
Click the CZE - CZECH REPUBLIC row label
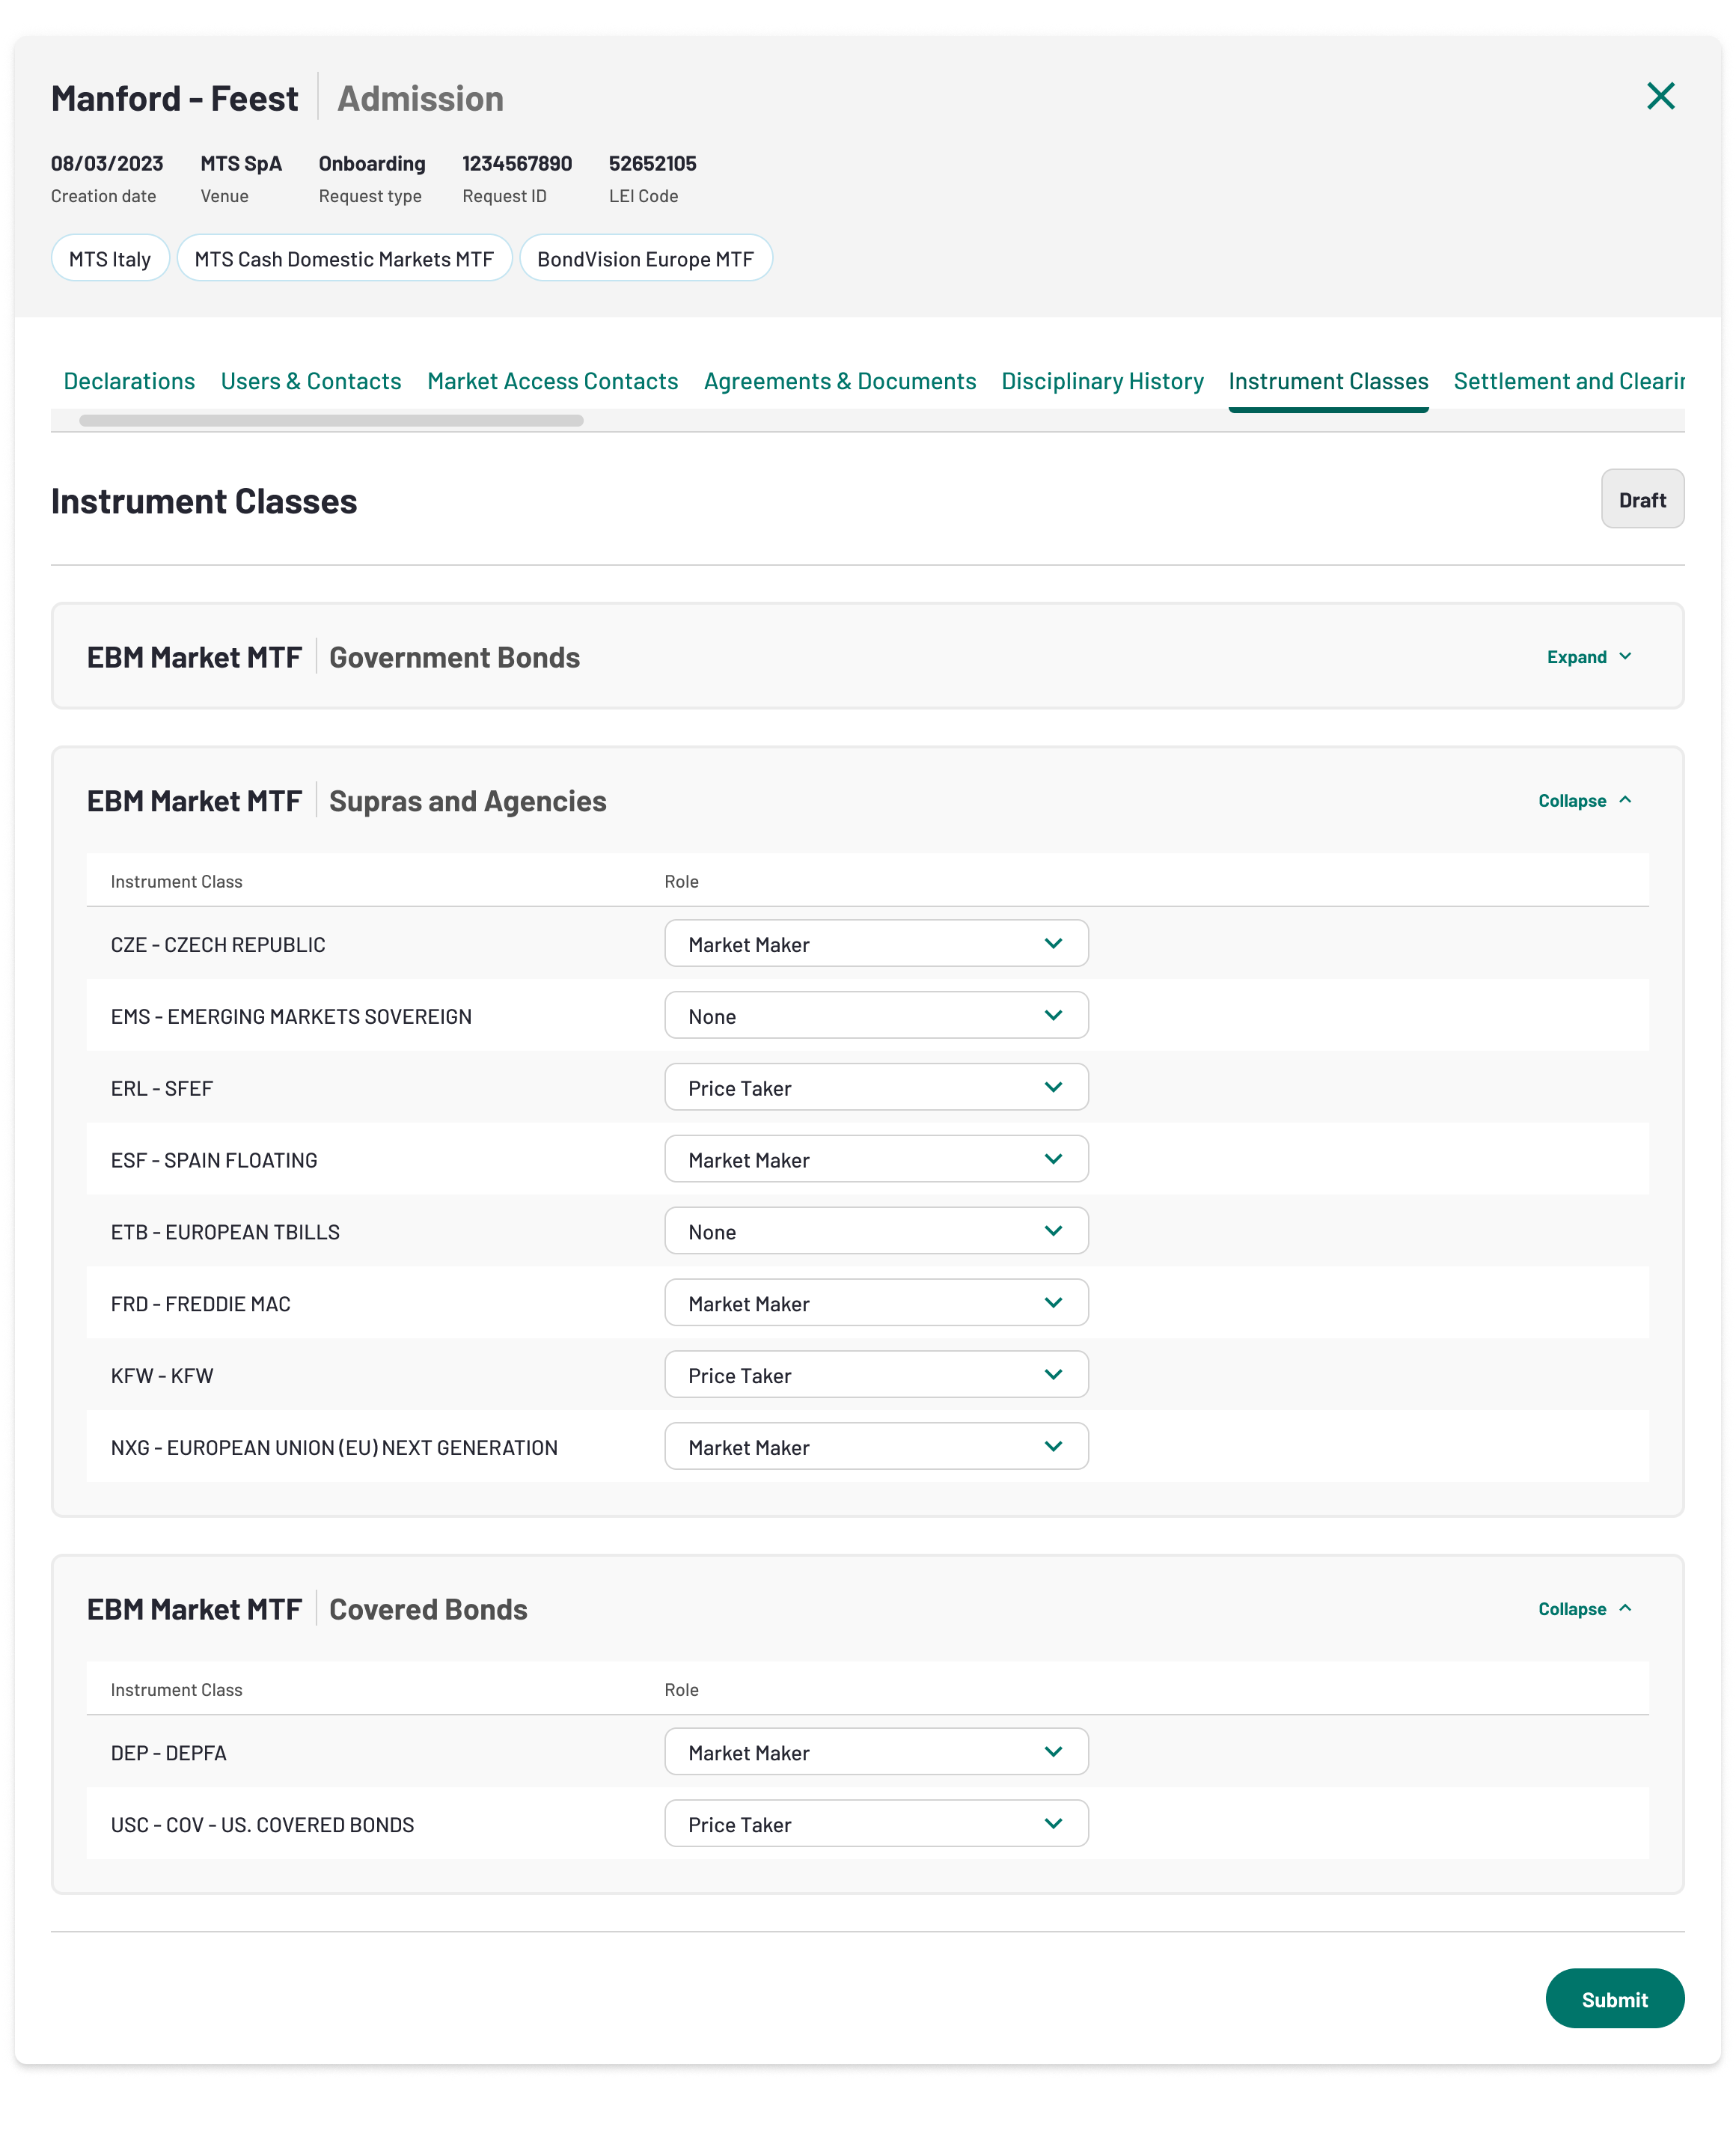(x=218, y=945)
